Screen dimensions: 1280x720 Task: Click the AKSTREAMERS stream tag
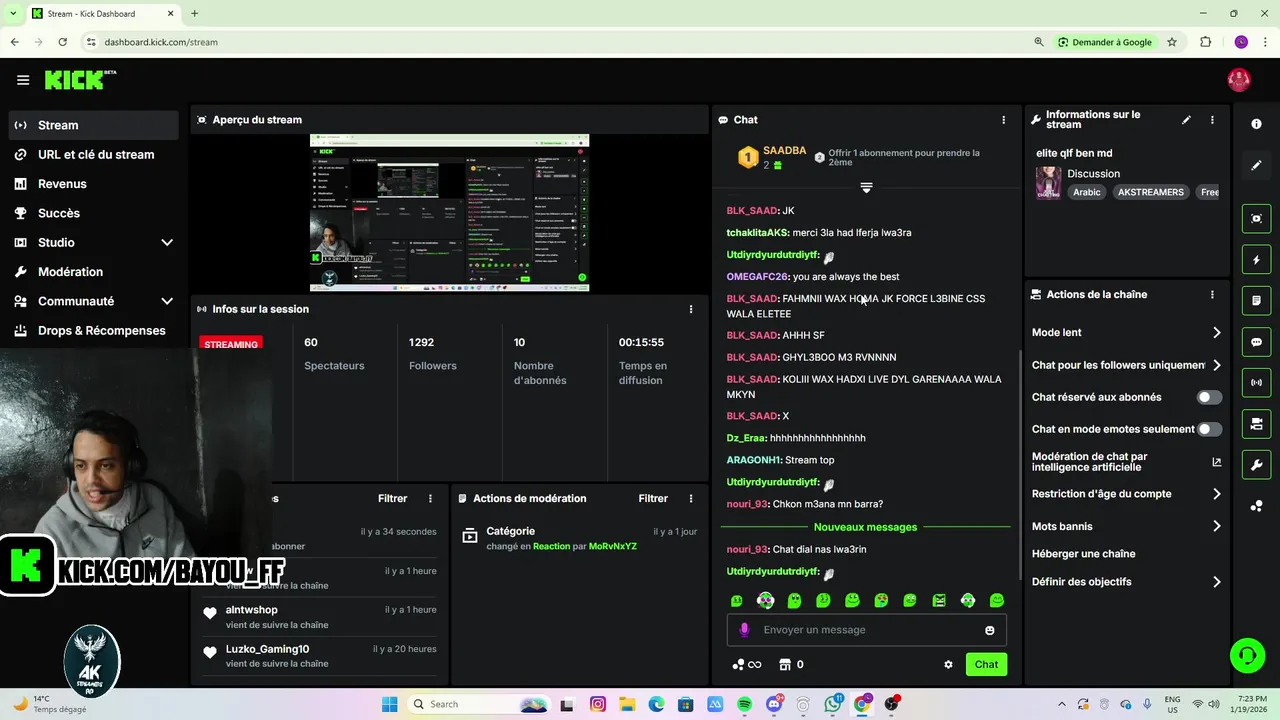coord(1151,192)
